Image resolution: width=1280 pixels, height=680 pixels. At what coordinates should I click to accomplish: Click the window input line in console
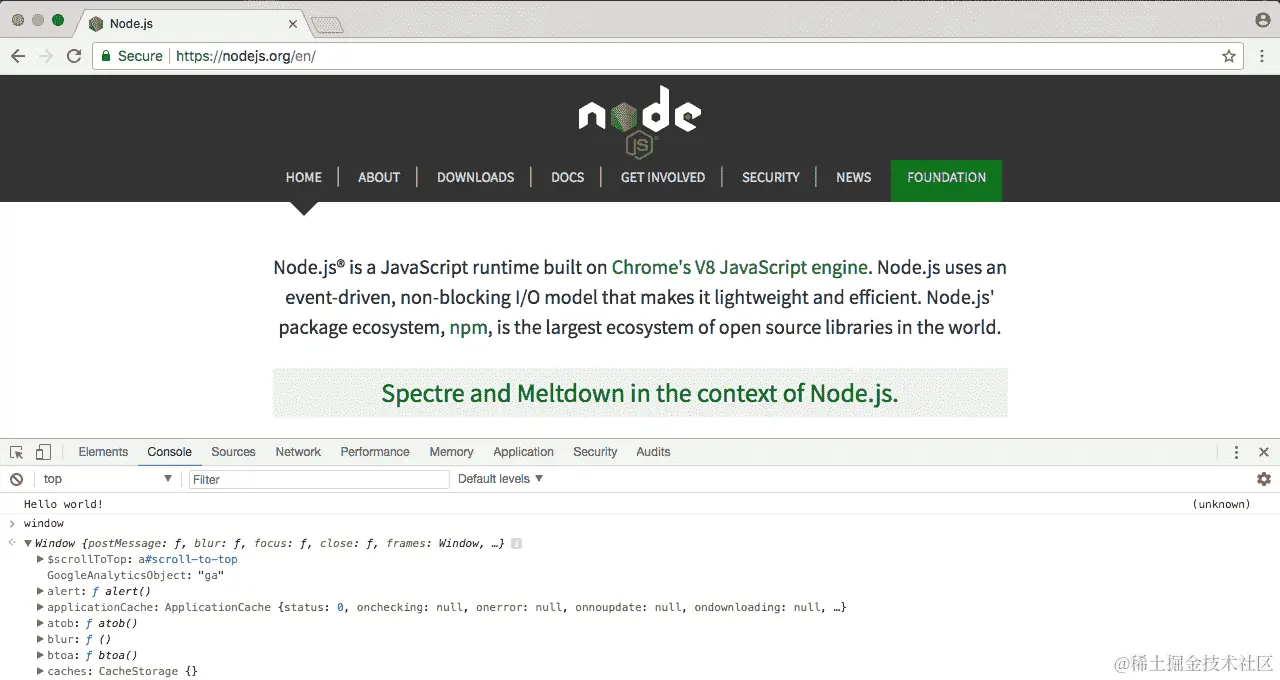pyautogui.click(x=44, y=523)
